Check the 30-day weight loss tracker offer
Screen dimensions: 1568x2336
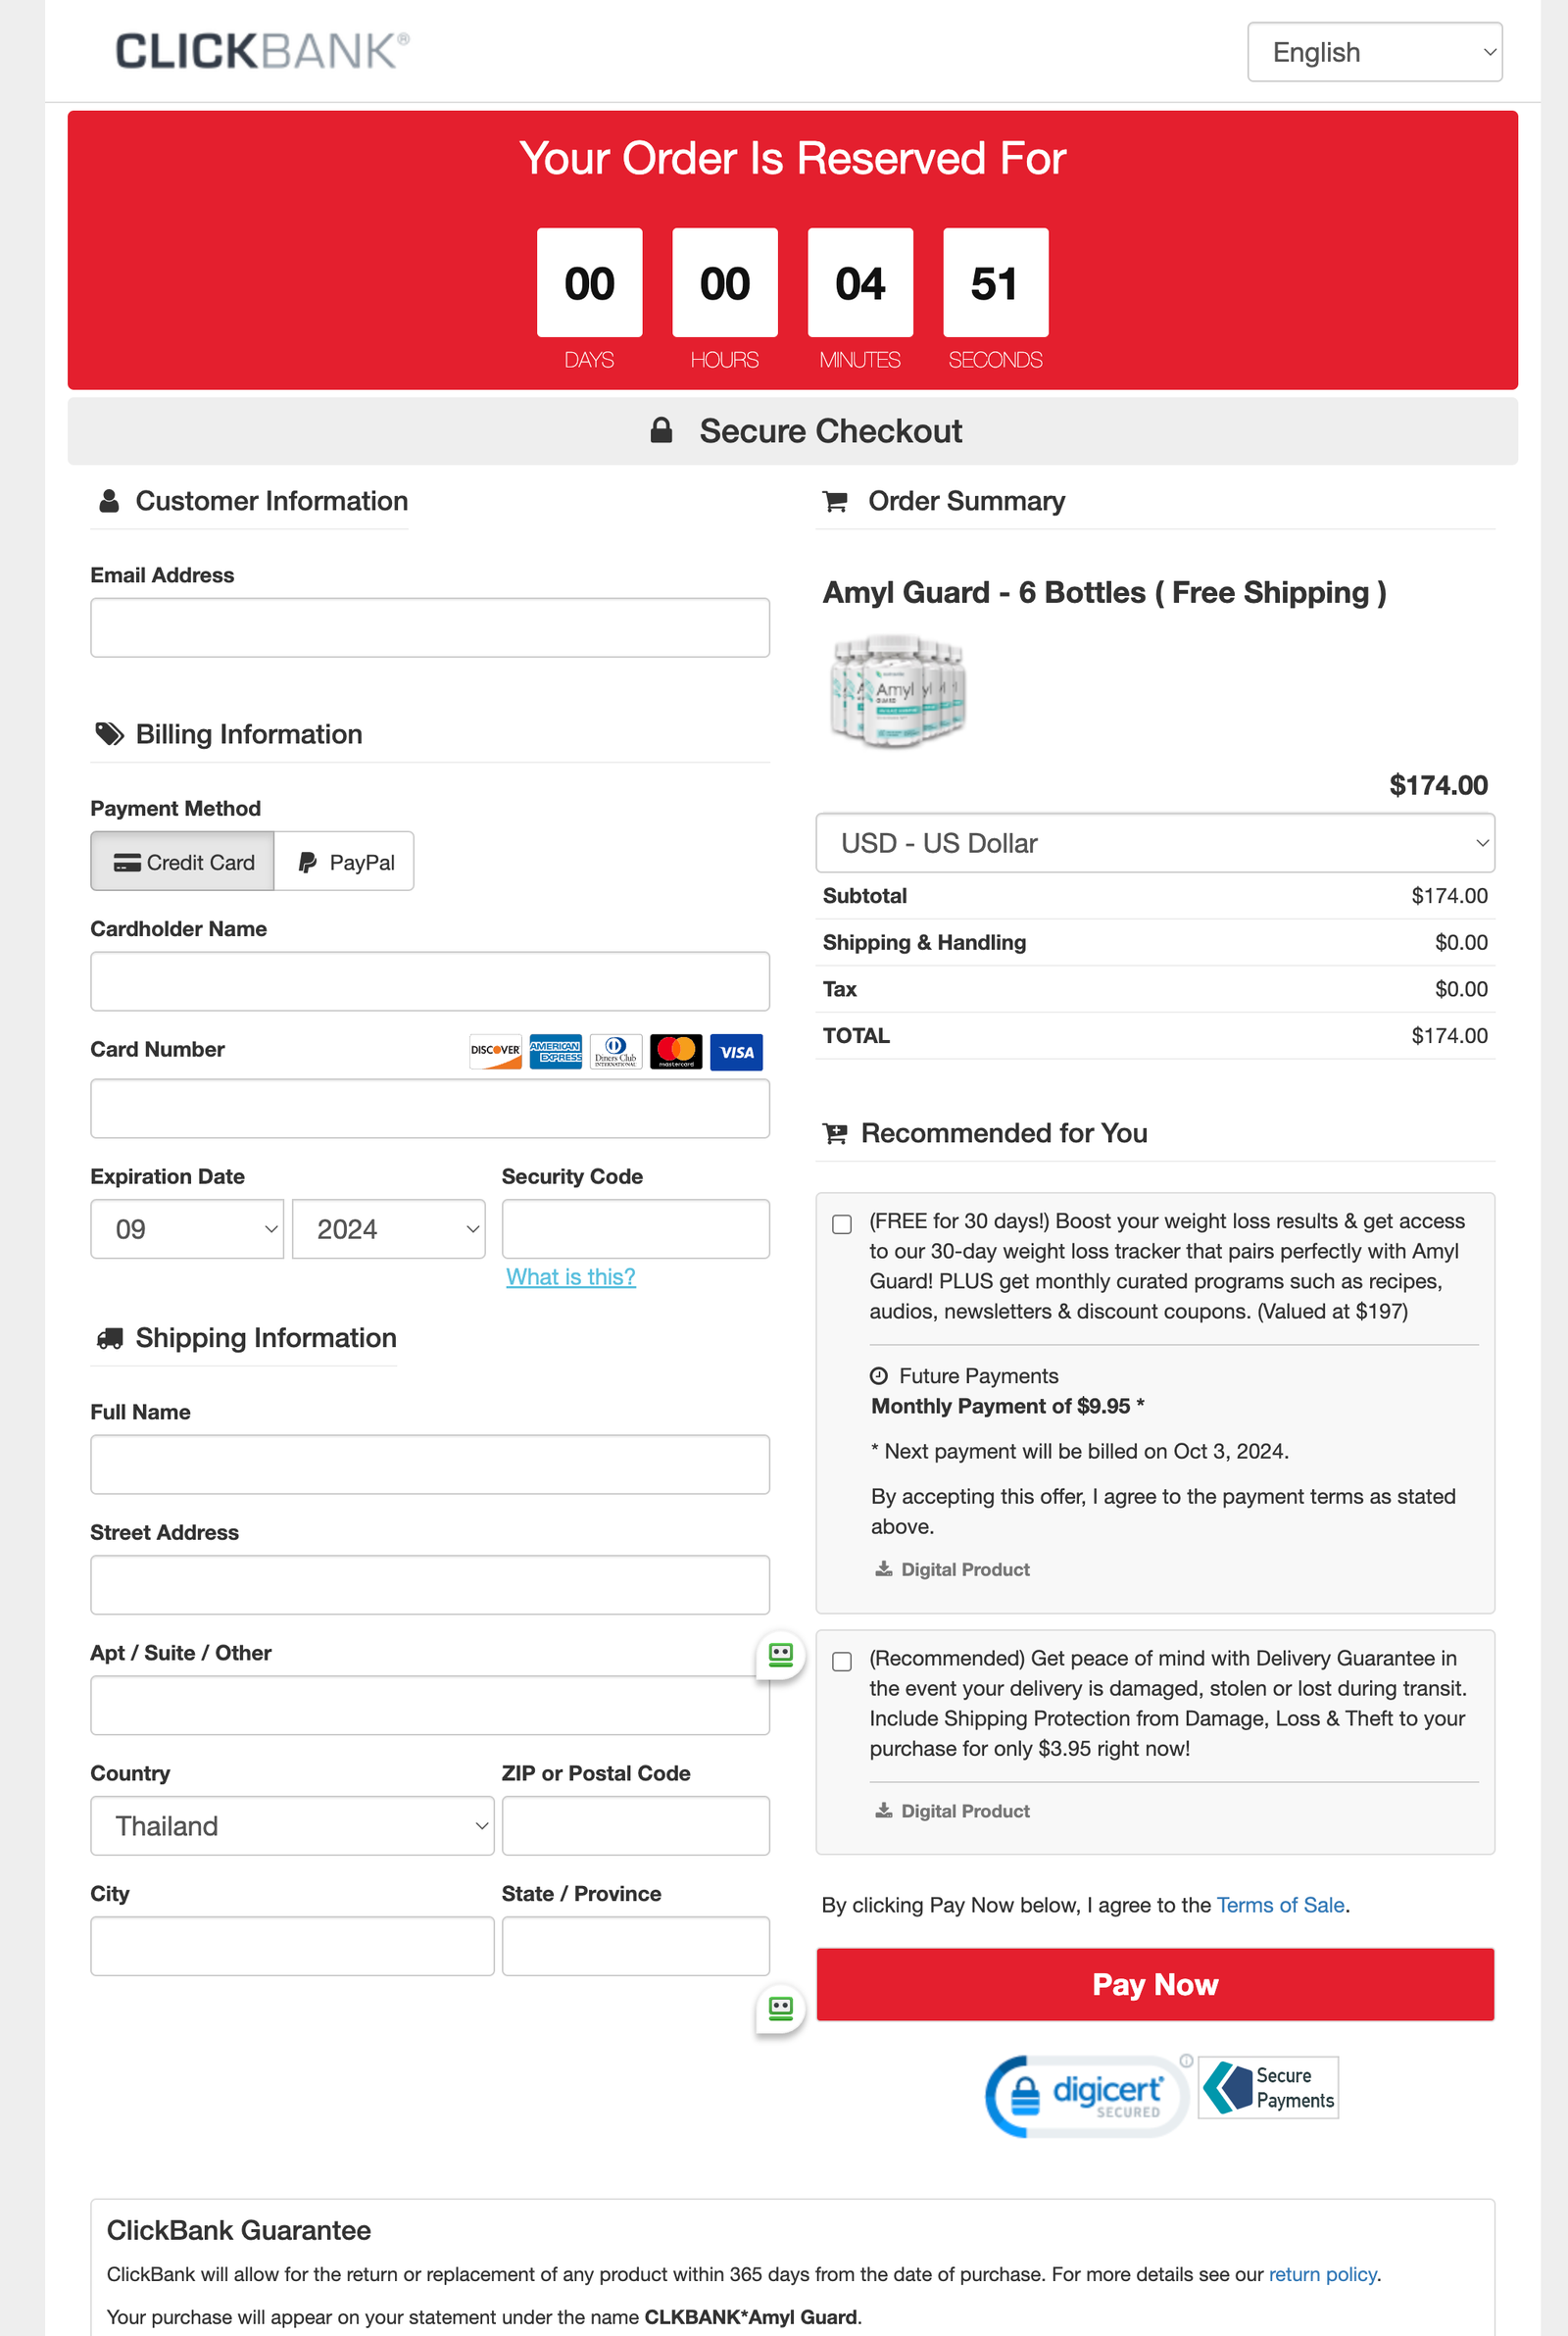point(842,1224)
